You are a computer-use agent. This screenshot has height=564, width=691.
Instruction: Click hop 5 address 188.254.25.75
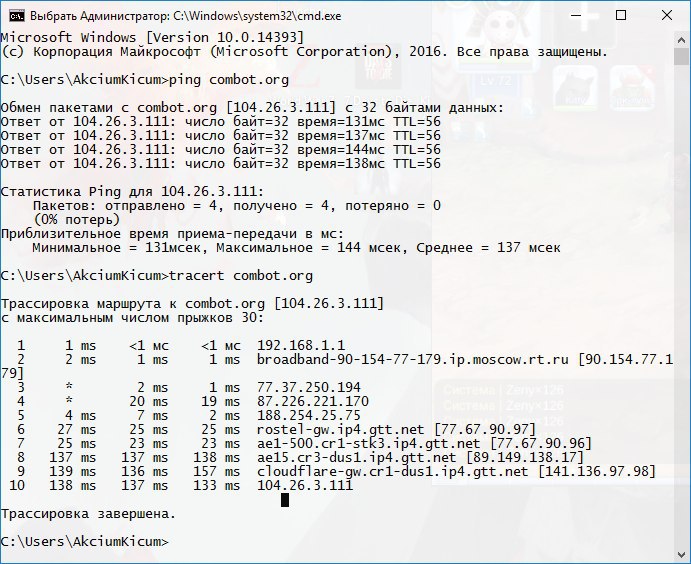tap(309, 416)
